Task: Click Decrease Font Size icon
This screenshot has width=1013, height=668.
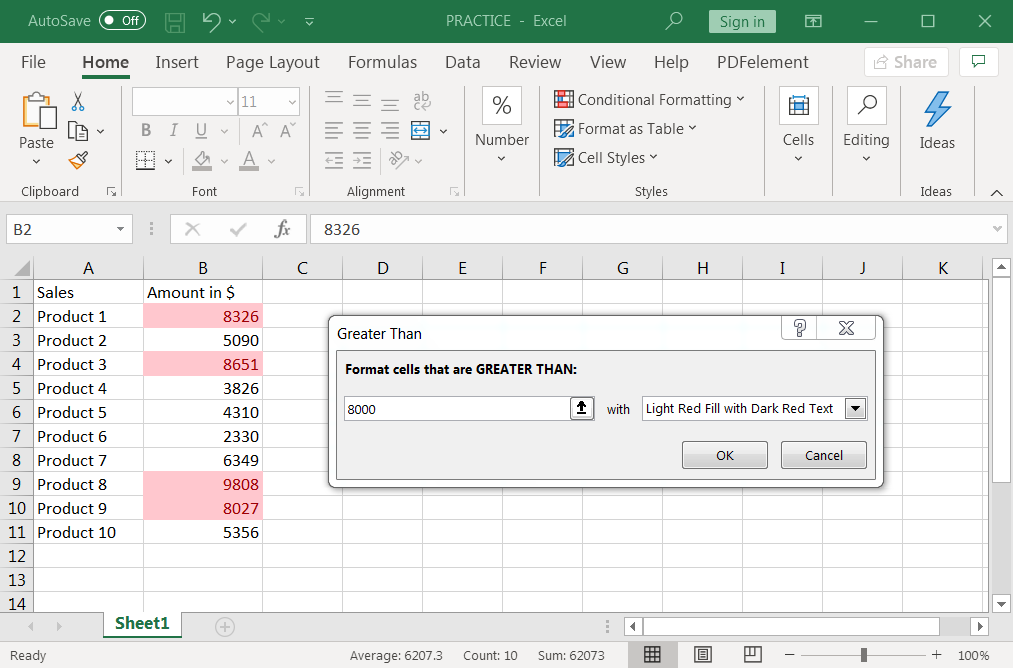Action: click(x=287, y=130)
